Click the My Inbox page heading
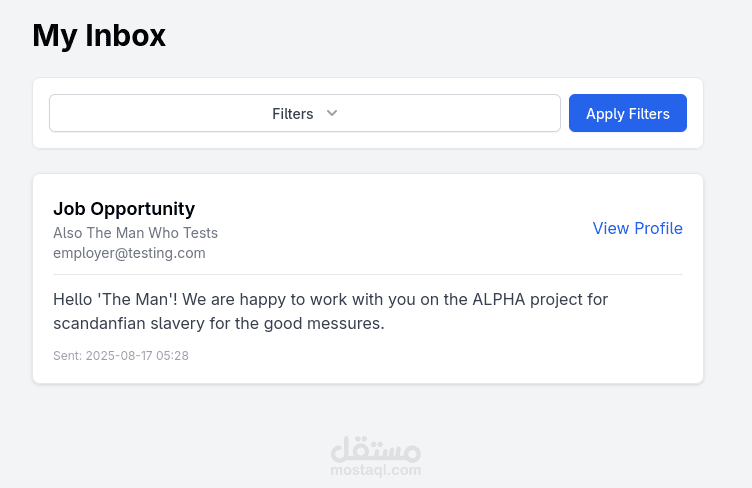The width and height of the screenshot is (752, 488). [x=99, y=35]
